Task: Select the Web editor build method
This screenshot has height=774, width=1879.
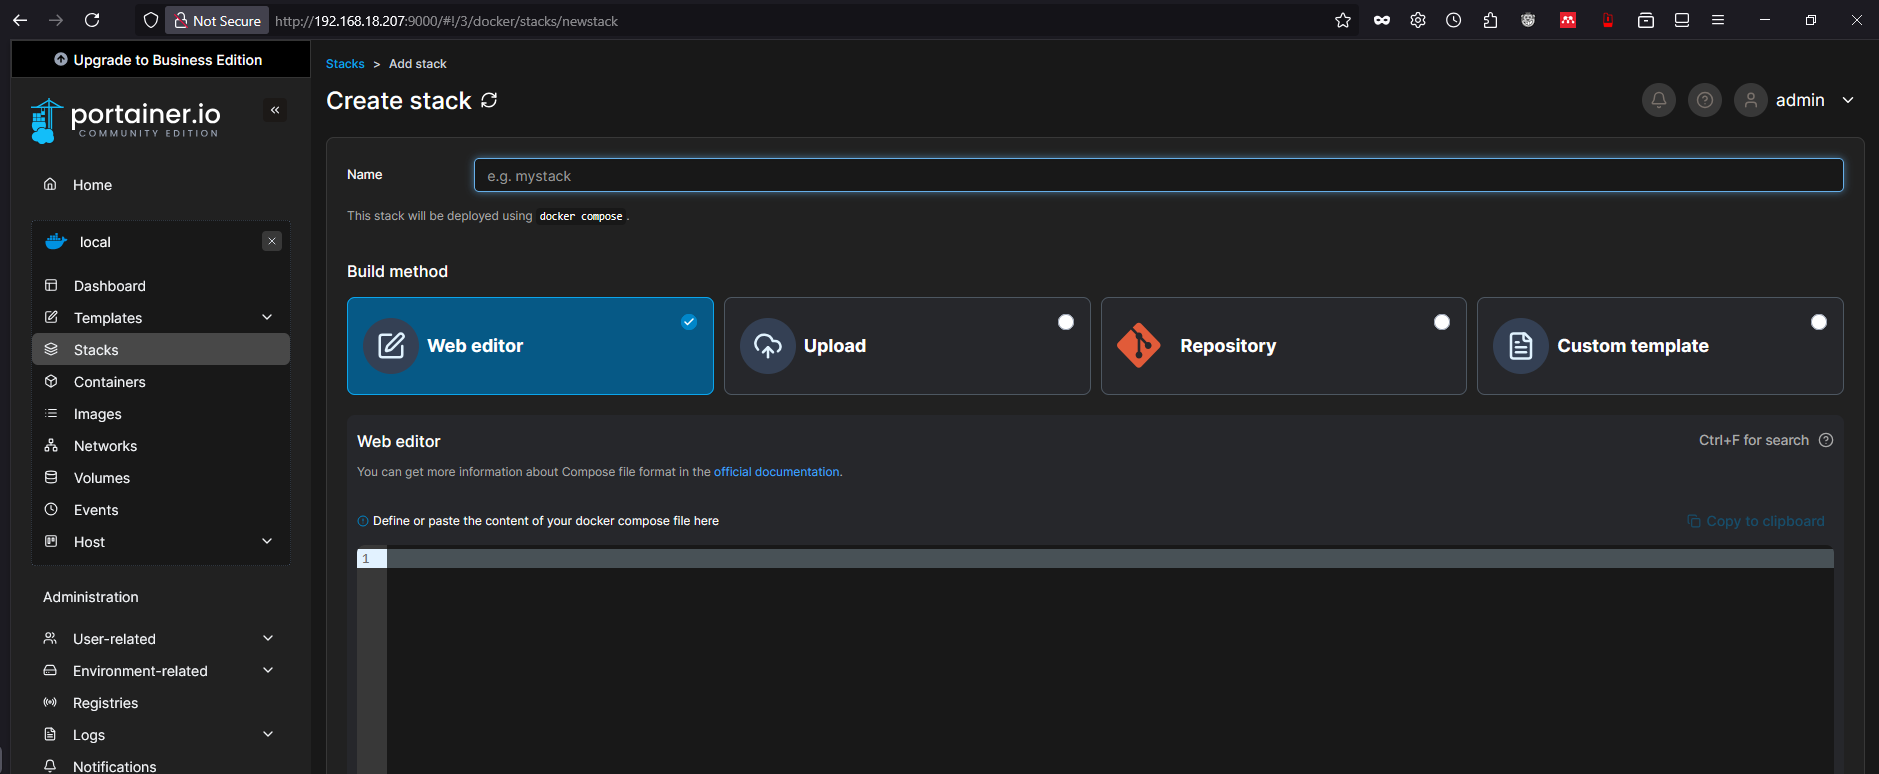Action: click(x=530, y=346)
